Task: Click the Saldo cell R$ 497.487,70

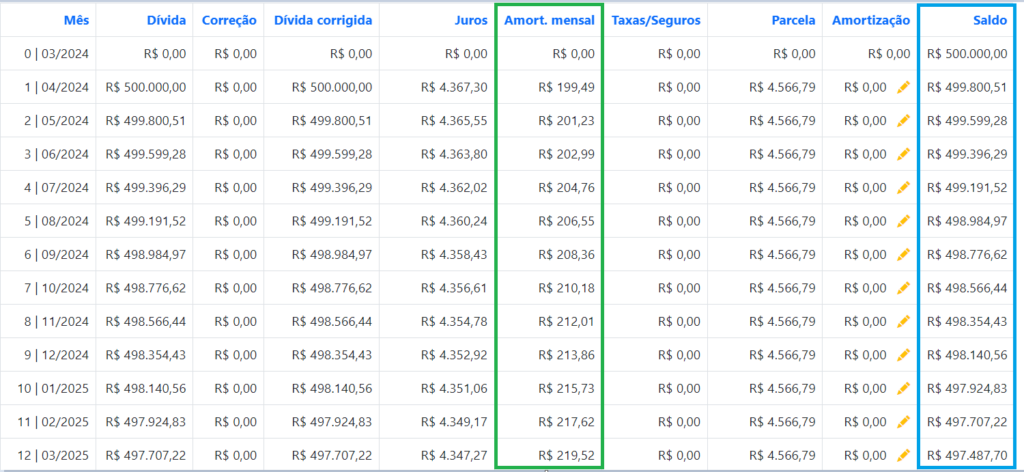Action: click(x=967, y=456)
